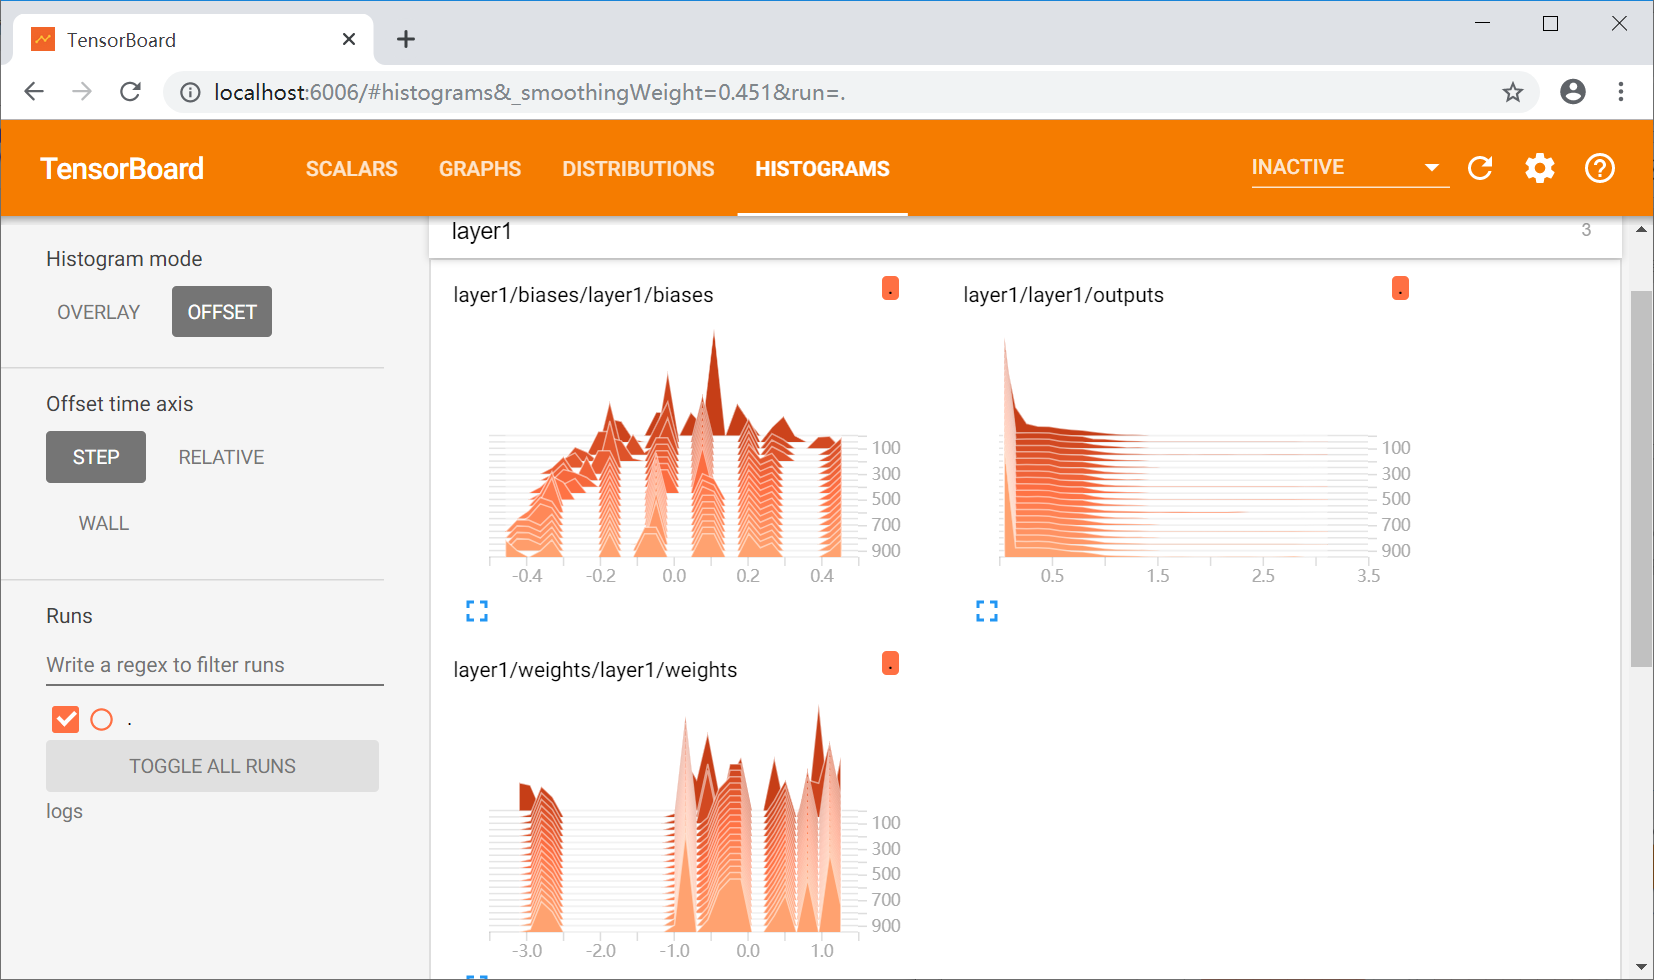Open the TensorBoard settings gear
Image resolution: width=1654 pixels, height=980 pixels.
(x=1540, y=168)
